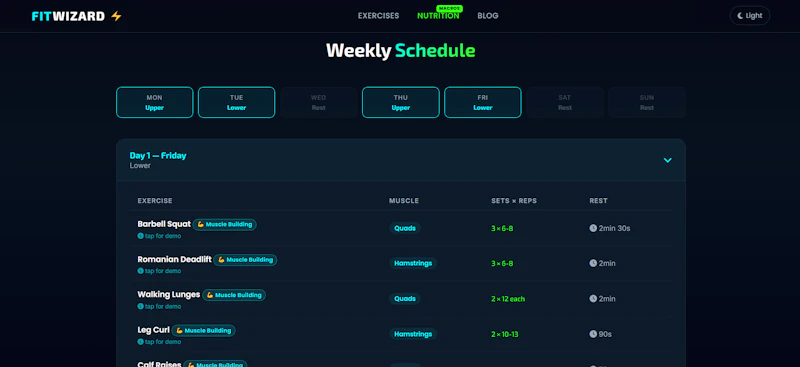Click Muscle Building badge beside Barbell Squat
Screen dimensions: 800x367
coord(224,225)
